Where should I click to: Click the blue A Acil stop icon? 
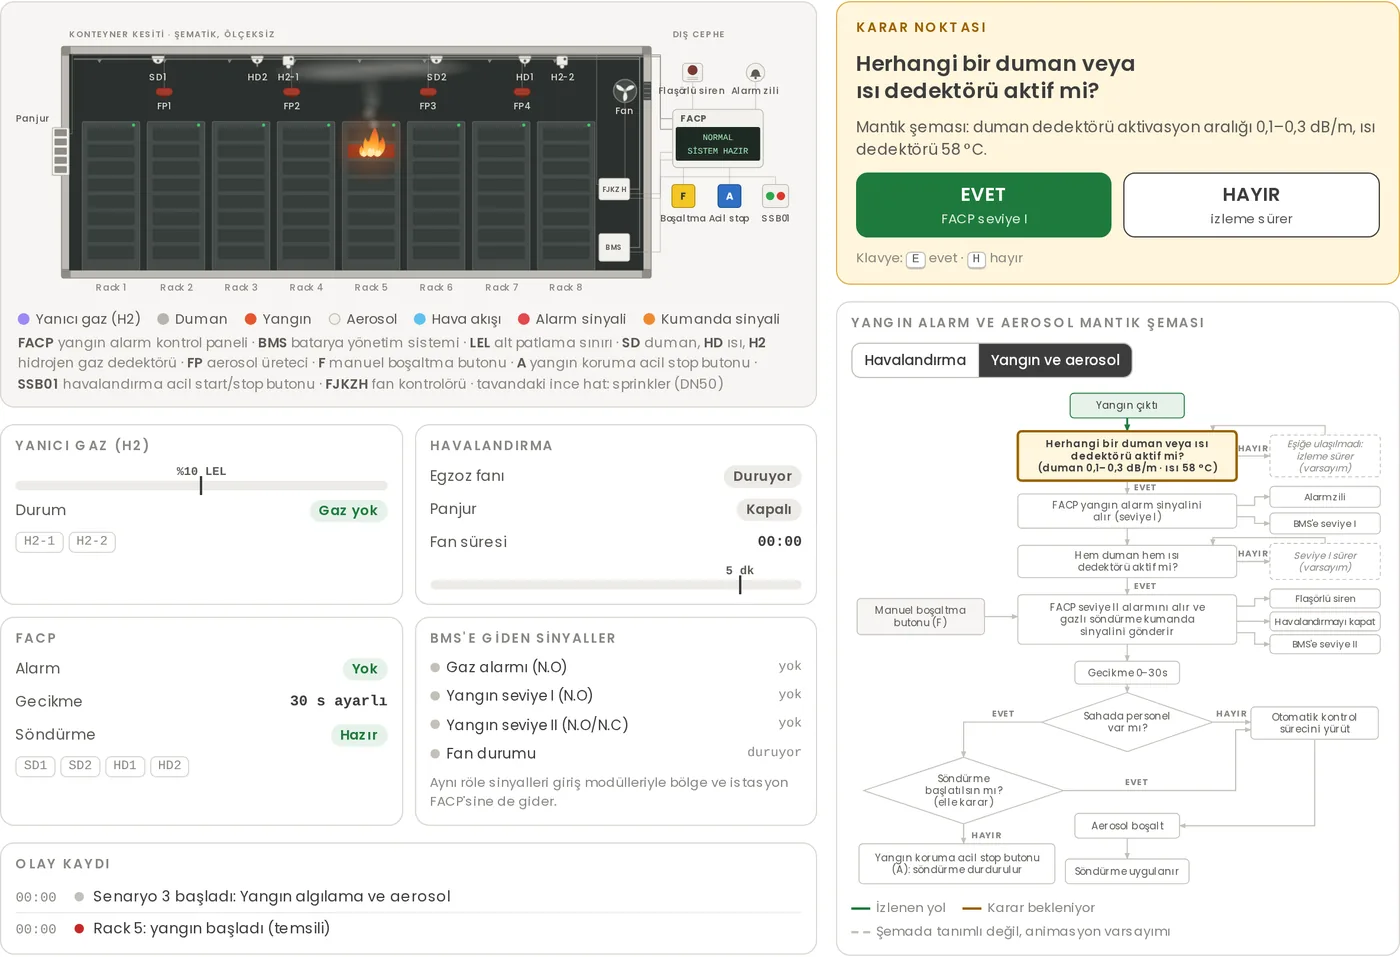[x=729, y=196]
